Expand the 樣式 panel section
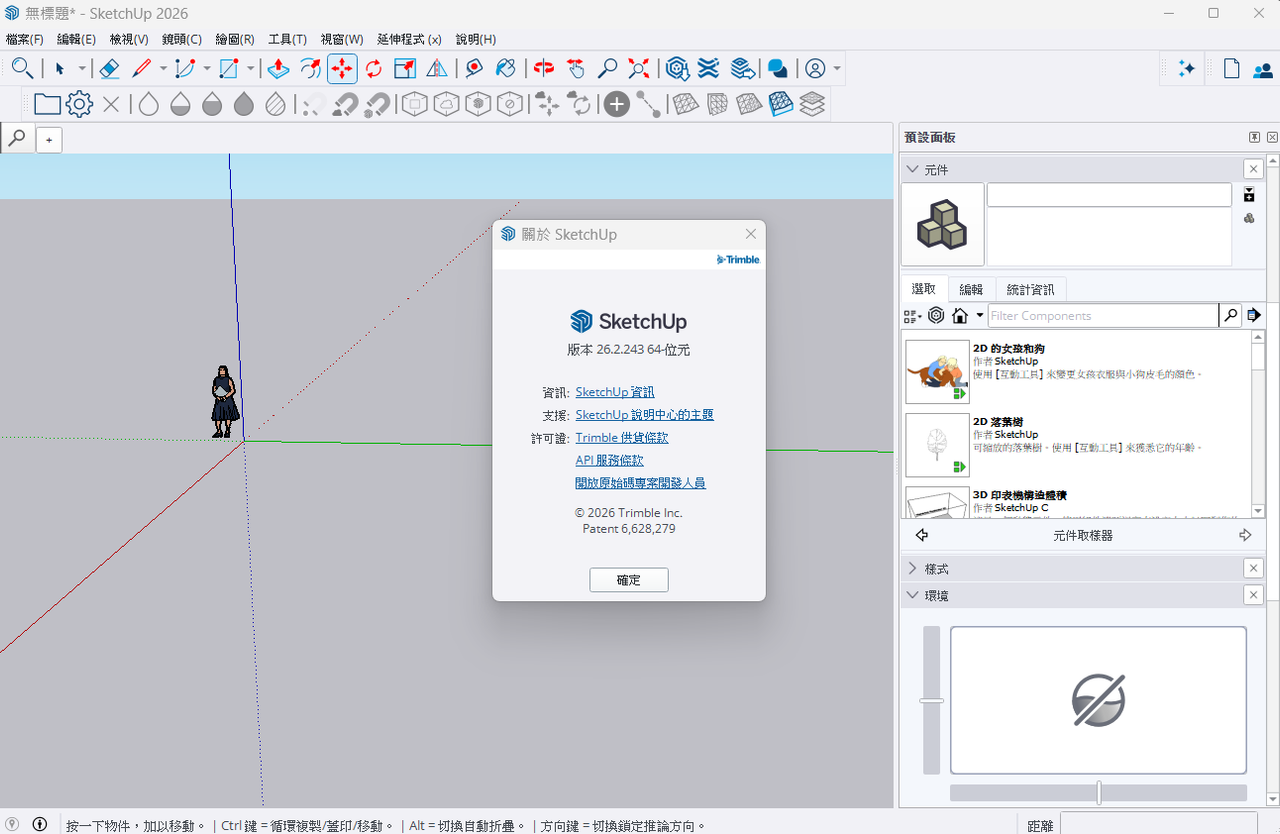Image resolution: width=1280 pixels, height=834 pixels. tap(912, 568)
